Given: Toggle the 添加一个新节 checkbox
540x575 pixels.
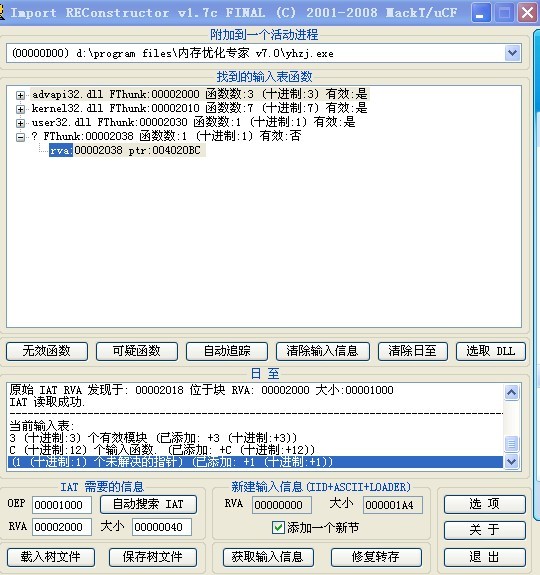Looking at the screenshot, I should 278,528.
